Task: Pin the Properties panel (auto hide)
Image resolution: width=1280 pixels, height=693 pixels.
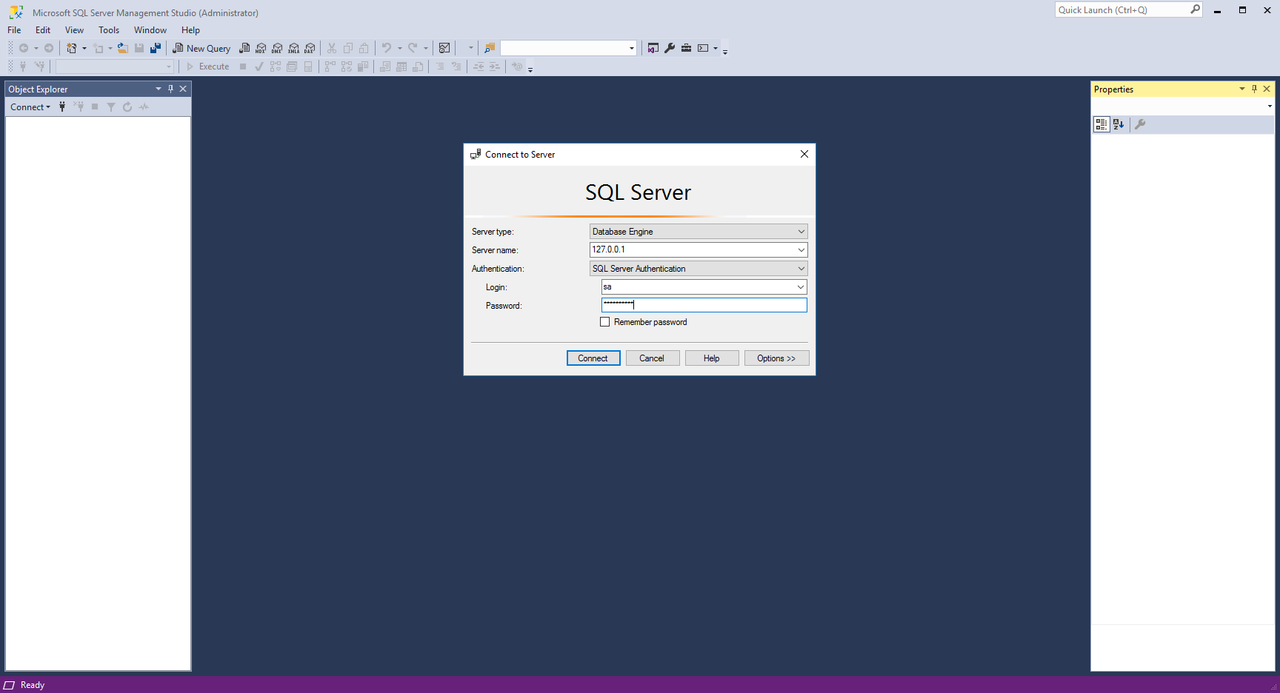Action: [1254, 89]
